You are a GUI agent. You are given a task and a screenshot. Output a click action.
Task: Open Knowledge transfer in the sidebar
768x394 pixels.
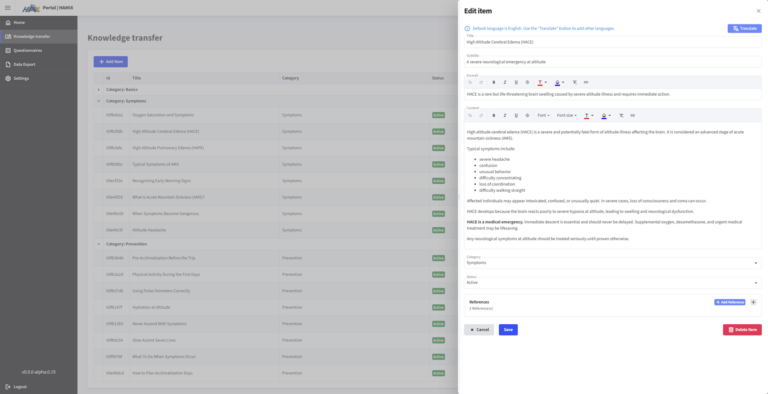39,36
